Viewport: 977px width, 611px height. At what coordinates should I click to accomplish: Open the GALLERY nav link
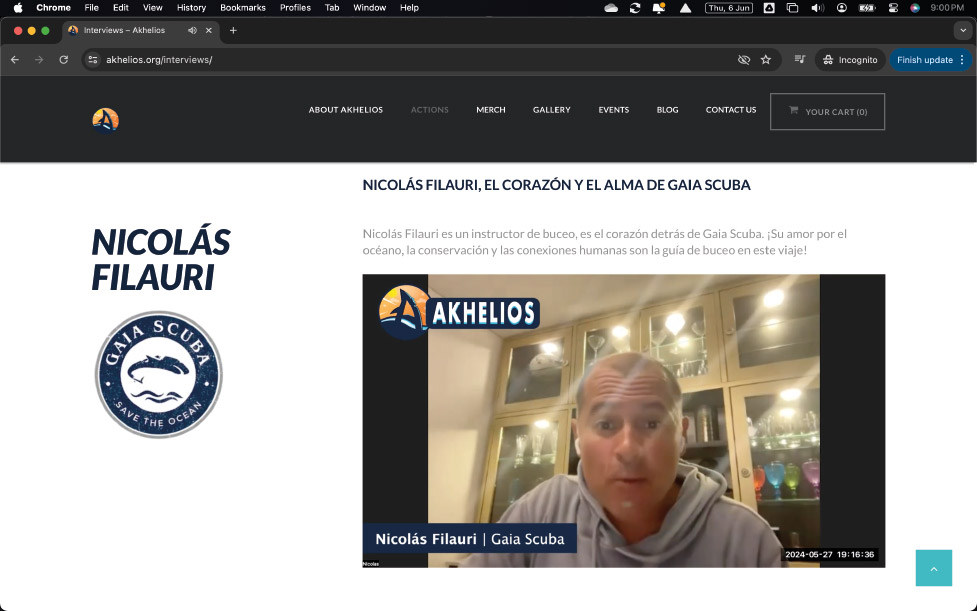point(551,110)
